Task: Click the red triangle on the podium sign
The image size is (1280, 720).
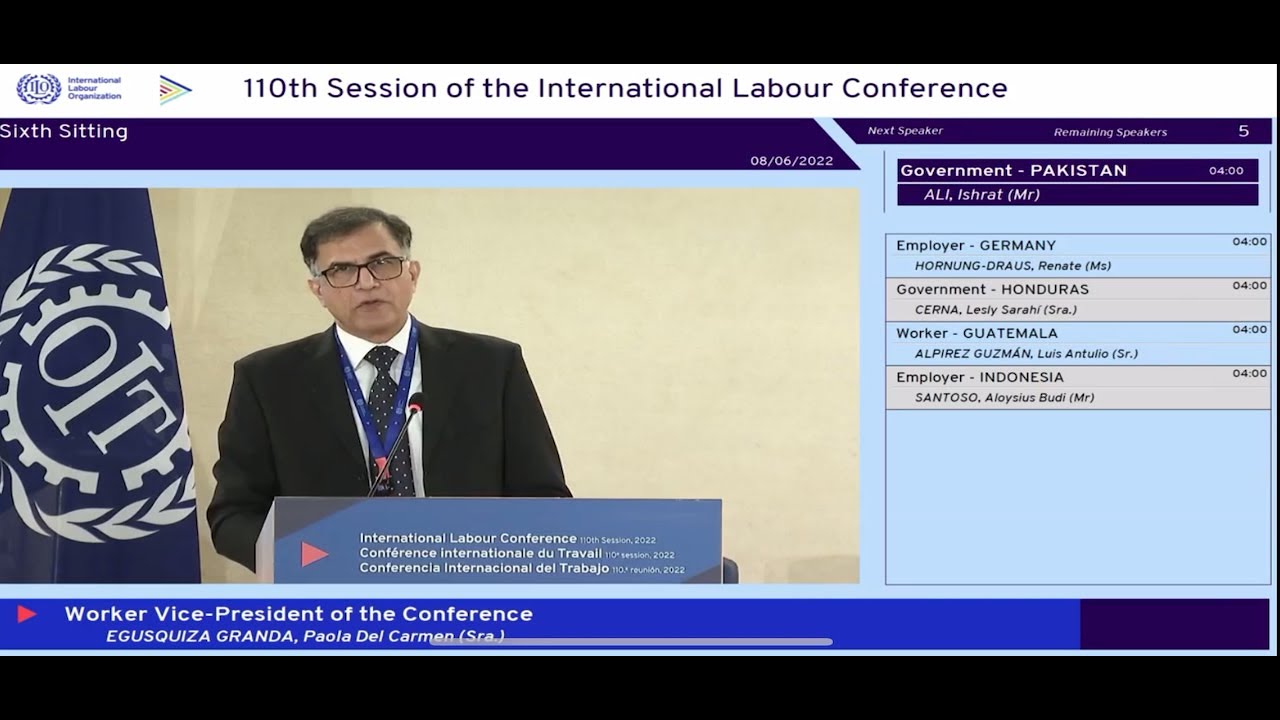Action: (x=315, y=553)
